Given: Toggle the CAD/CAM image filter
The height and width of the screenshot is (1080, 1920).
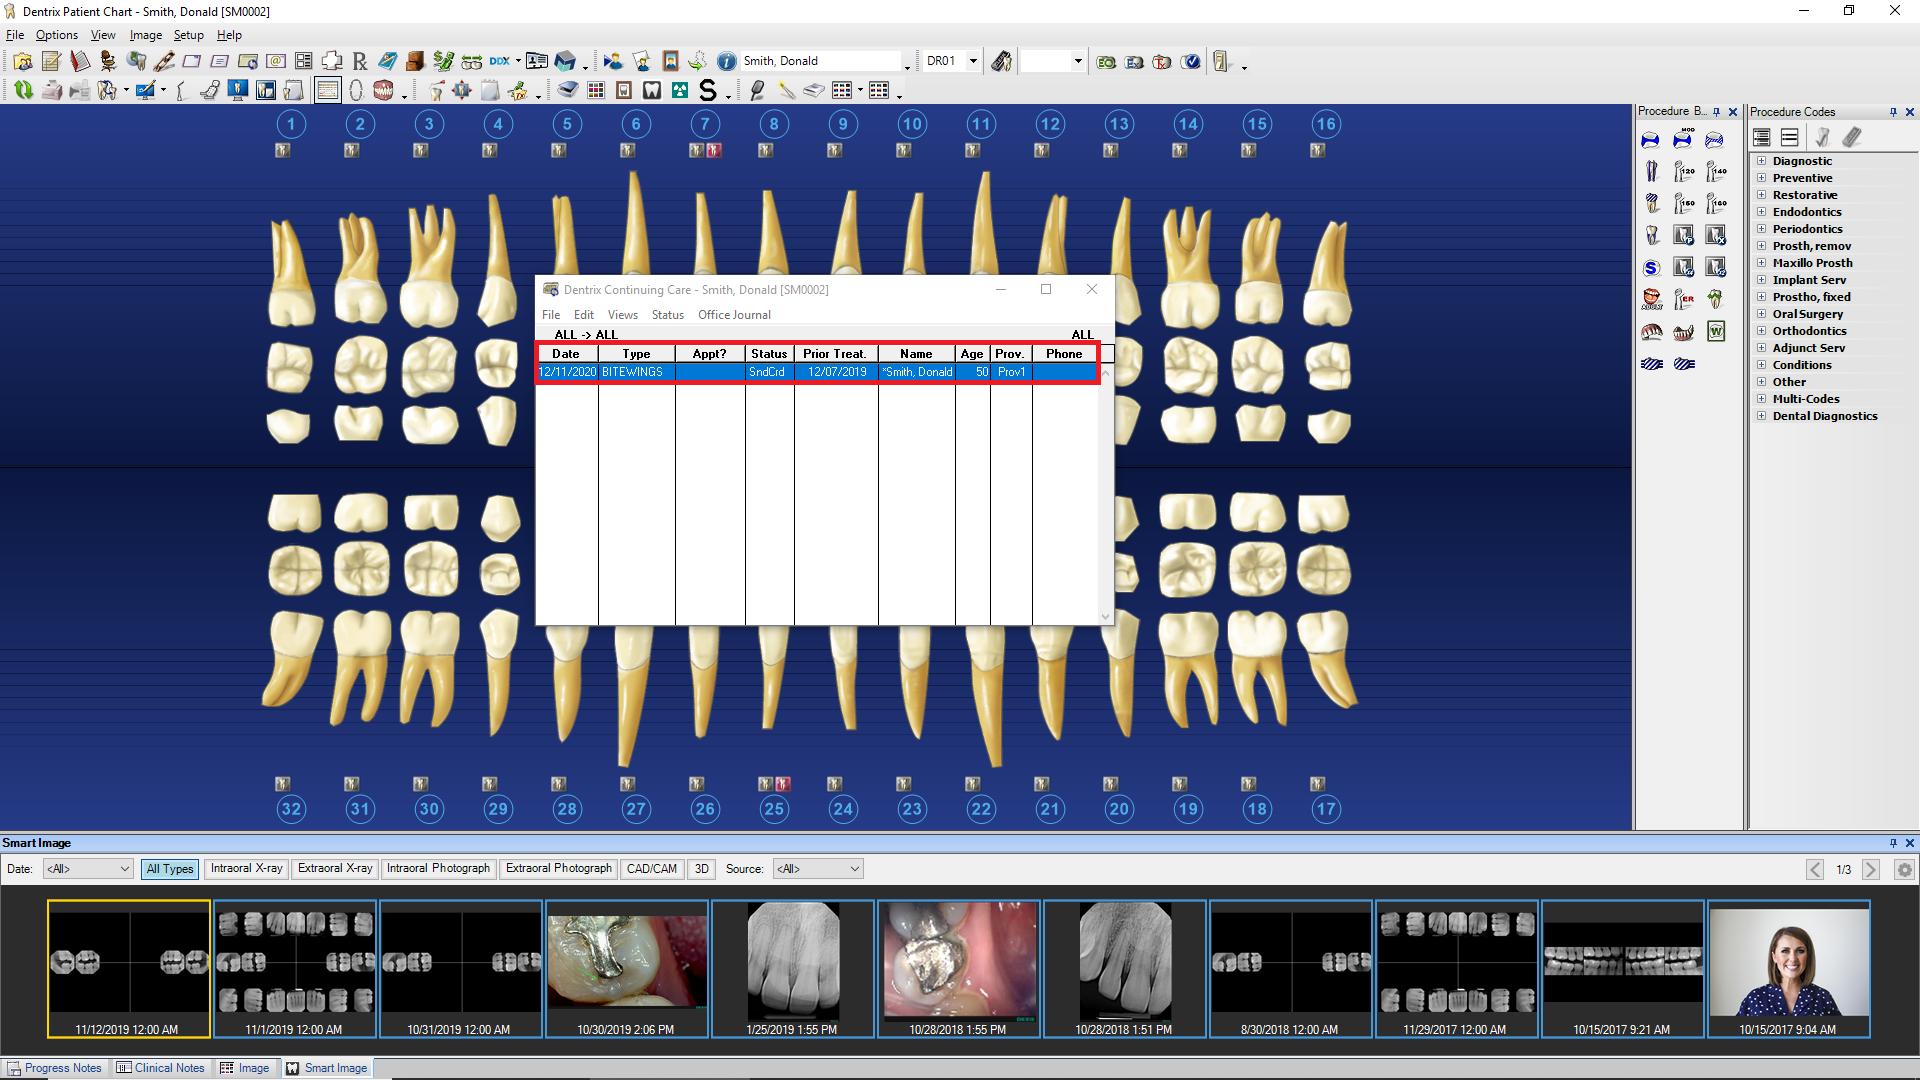Looking at the screenshot, I should coord(651,869).
